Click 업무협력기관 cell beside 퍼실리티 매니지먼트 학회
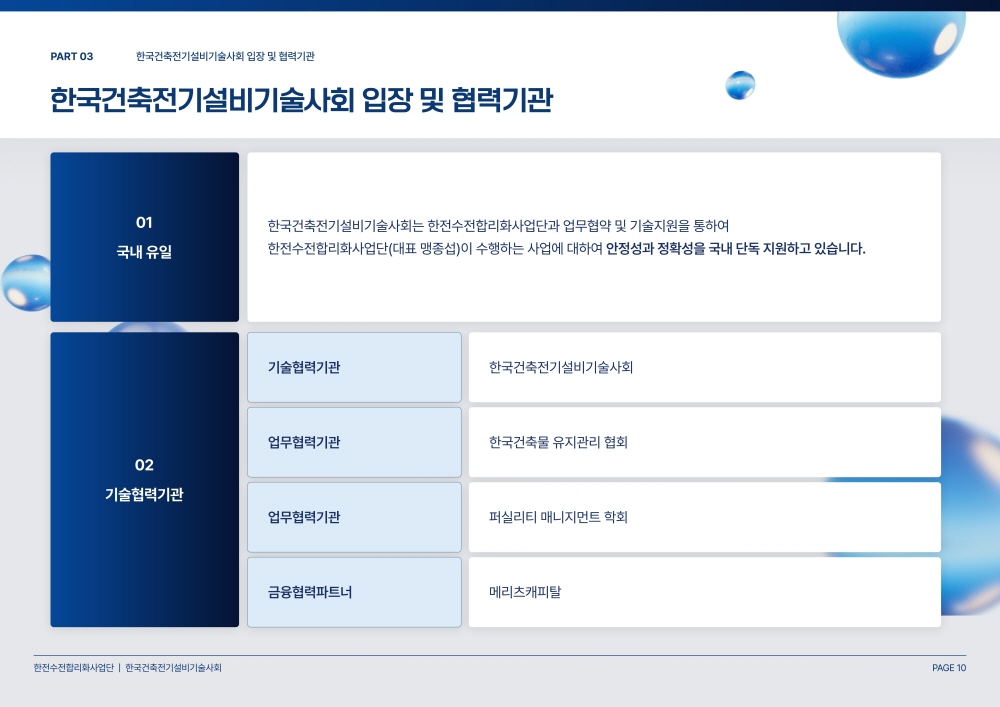 (x=354, y=517)
